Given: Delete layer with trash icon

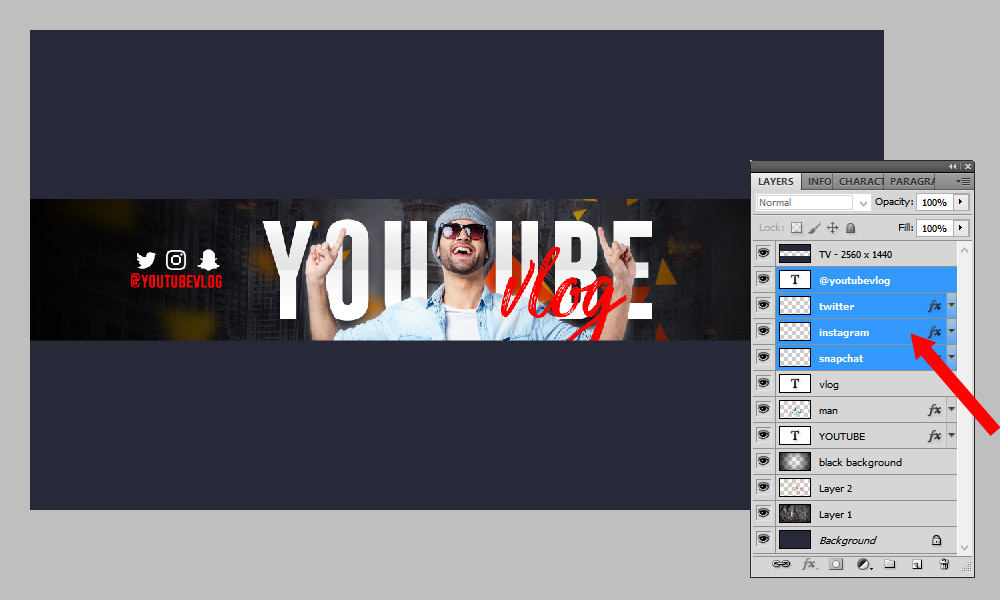Looking at the screenshot, I should pos(944,564).
